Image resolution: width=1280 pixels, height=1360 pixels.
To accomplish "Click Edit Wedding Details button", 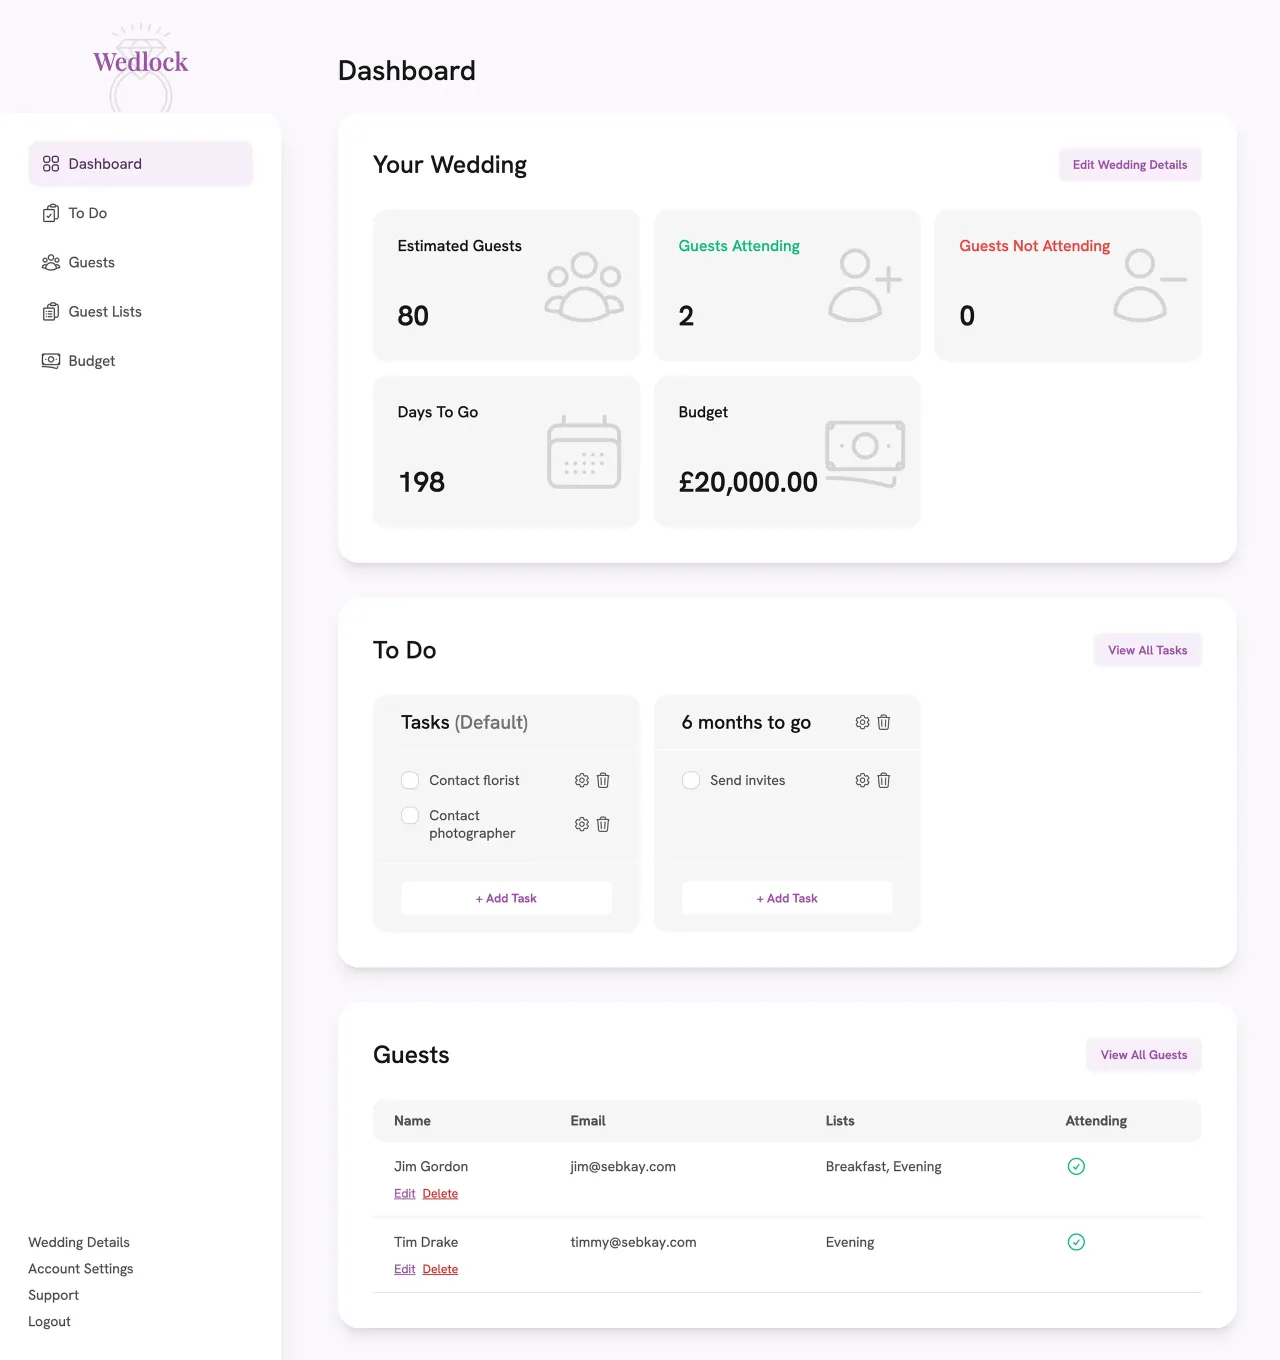I will 1130,165.
